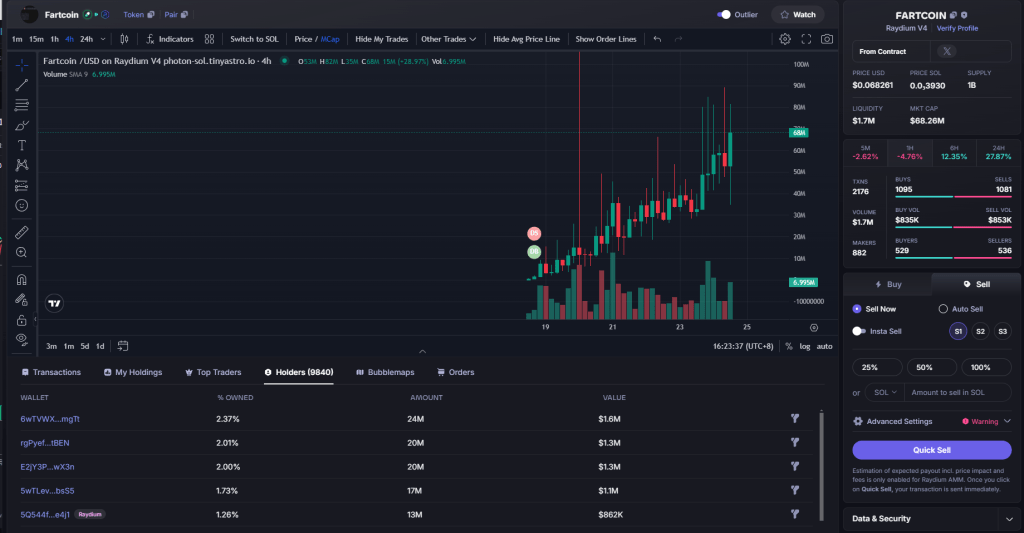Open the Other Trades dropdown
Viewport: 1024px width, 533px height.
click(449, 39)
